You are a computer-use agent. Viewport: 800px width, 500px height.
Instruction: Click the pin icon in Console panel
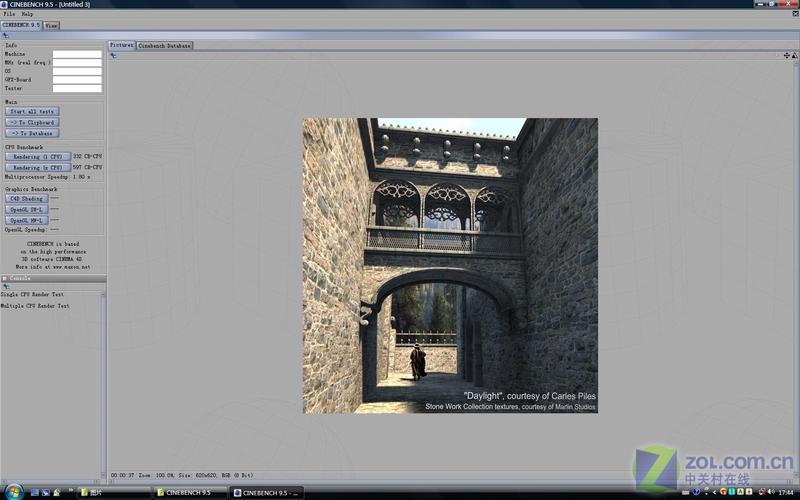6,287
